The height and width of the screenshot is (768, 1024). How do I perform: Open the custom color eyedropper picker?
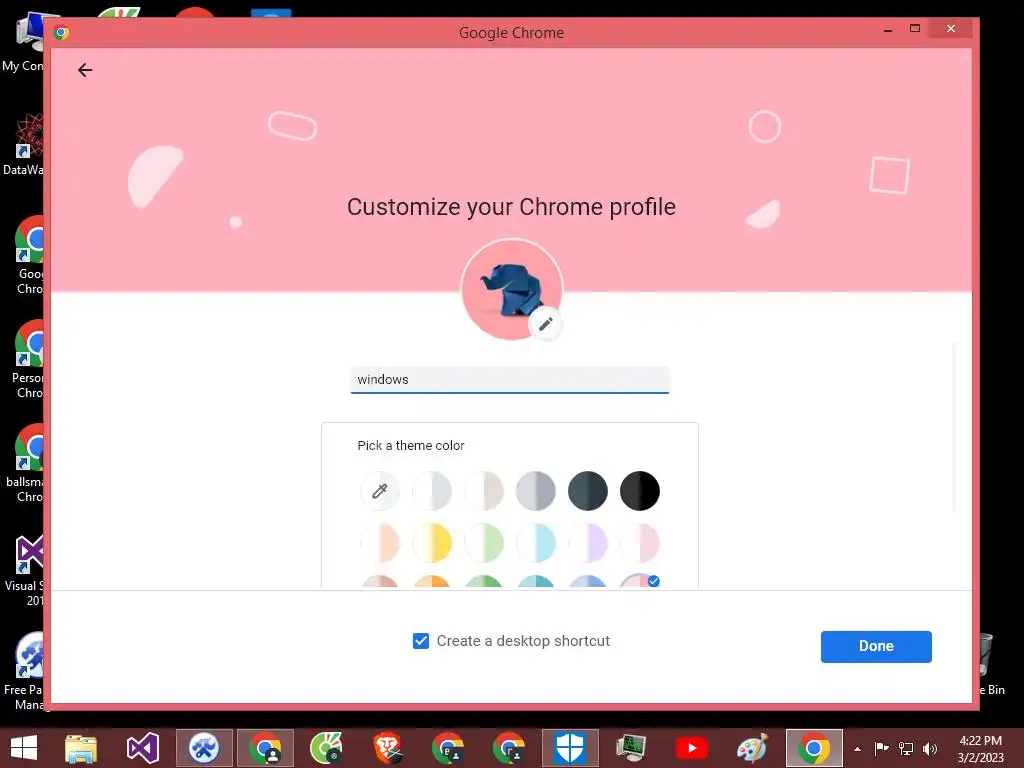coord(379,490)
